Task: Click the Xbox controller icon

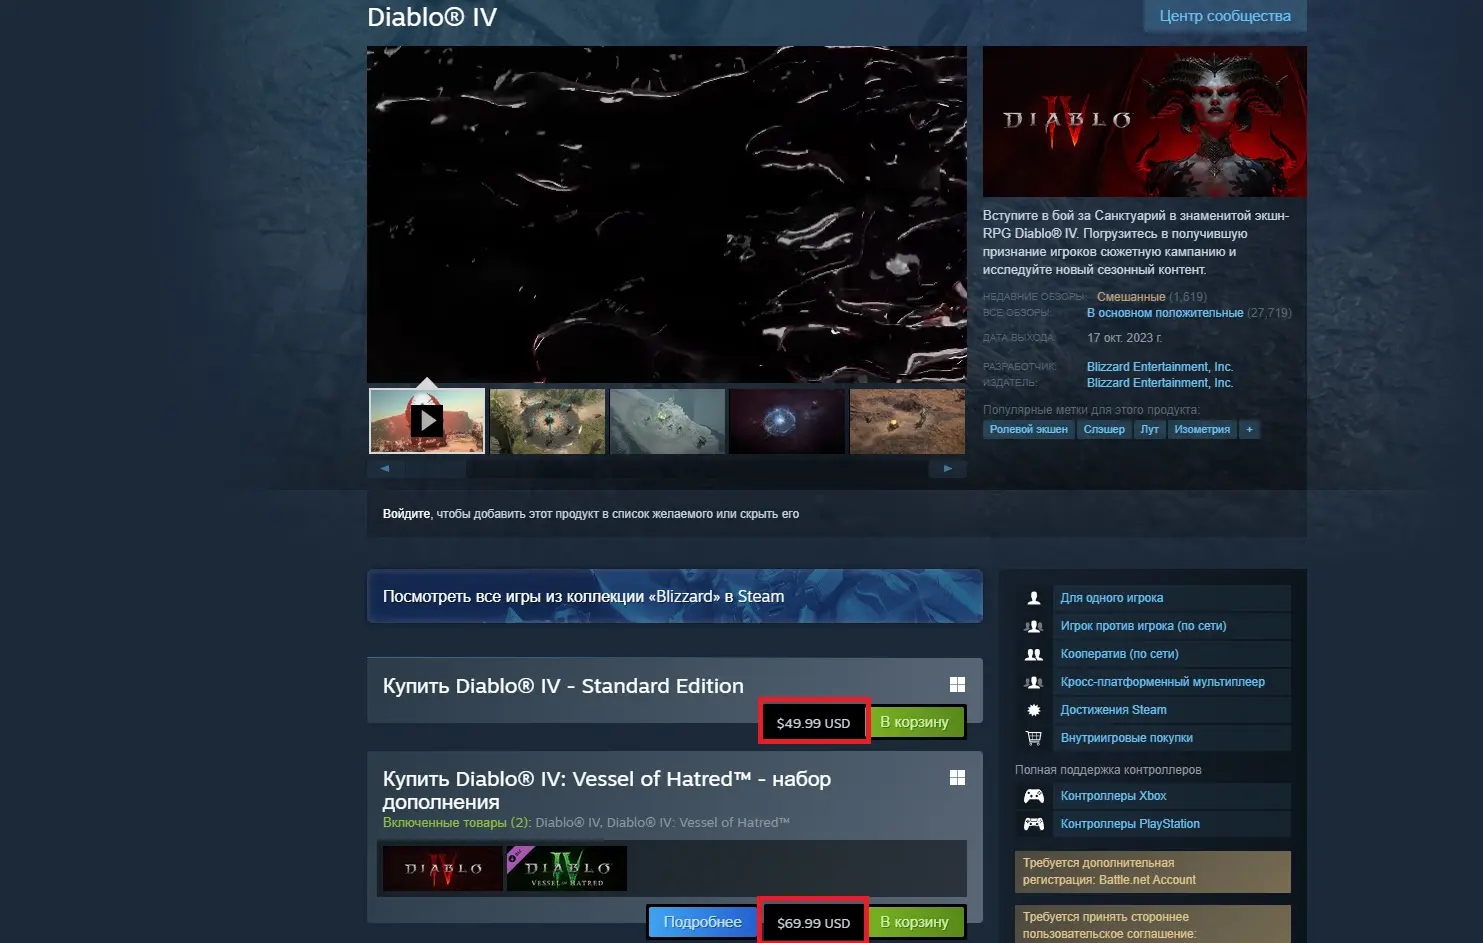Action: [x=1034, y=796]
